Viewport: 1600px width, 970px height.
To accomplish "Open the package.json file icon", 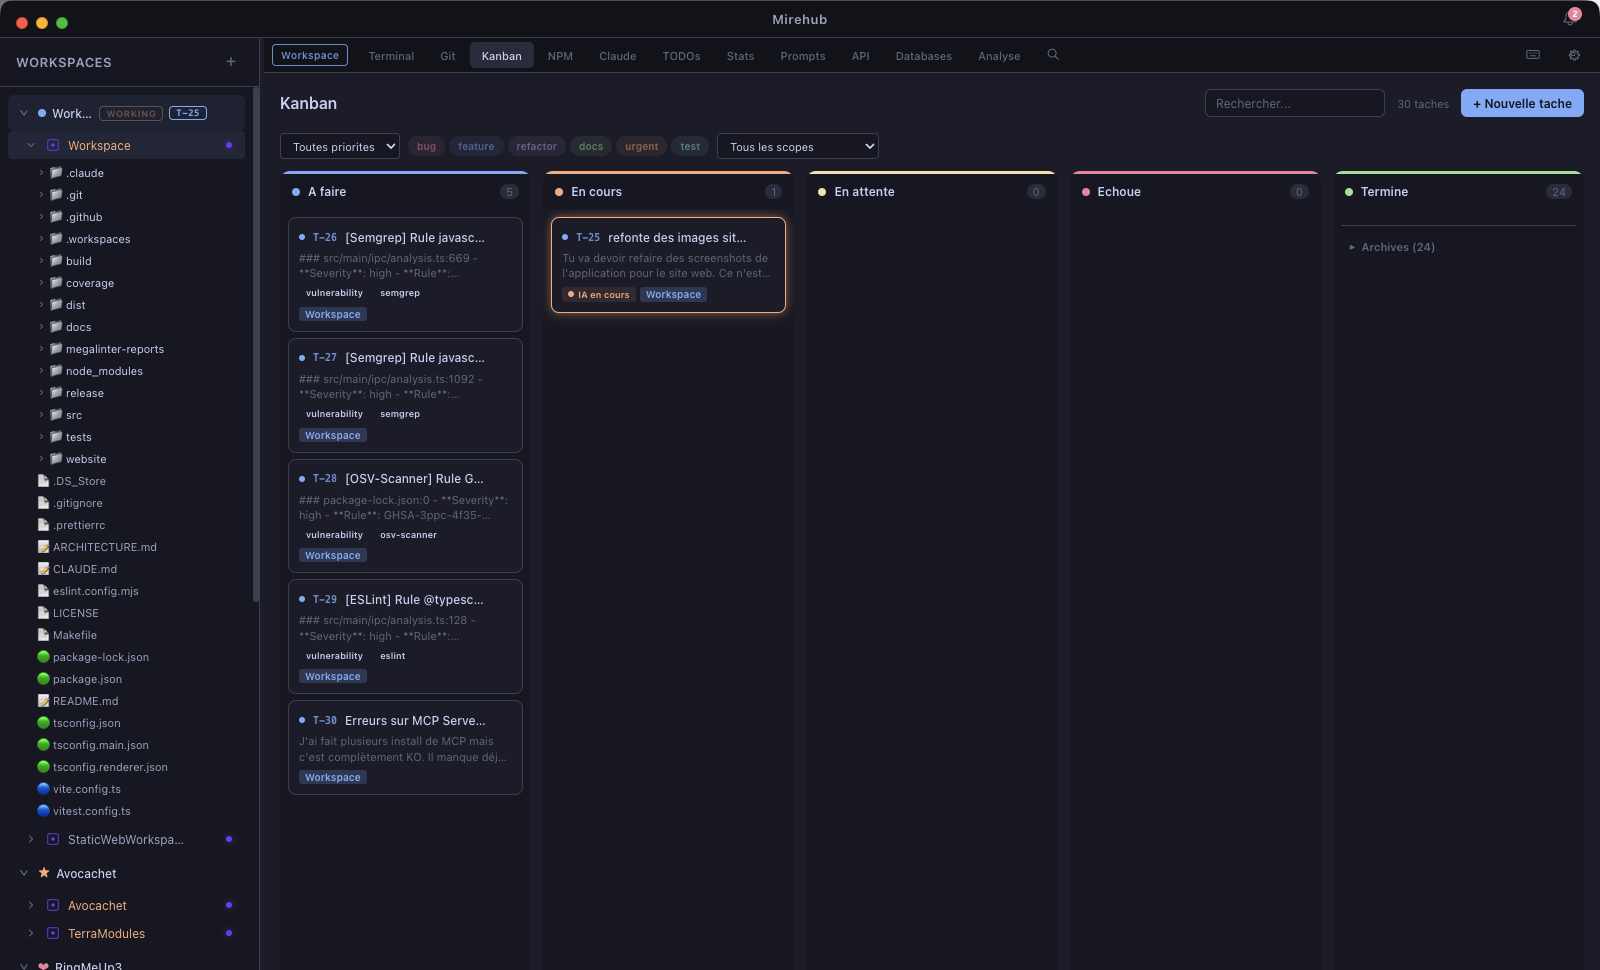I will [x=43, y=679].
